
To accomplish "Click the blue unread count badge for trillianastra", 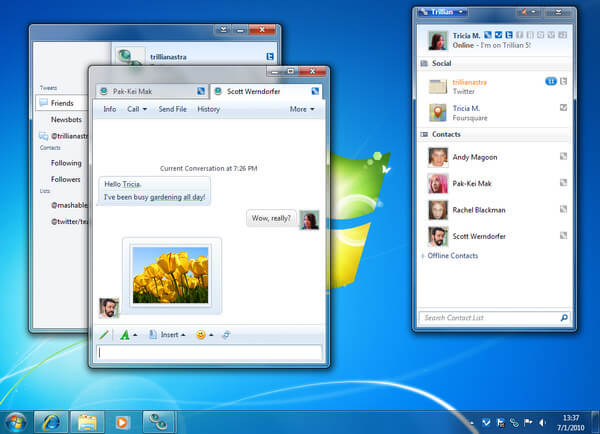I will pyautogui.click(x=551, y=82).
